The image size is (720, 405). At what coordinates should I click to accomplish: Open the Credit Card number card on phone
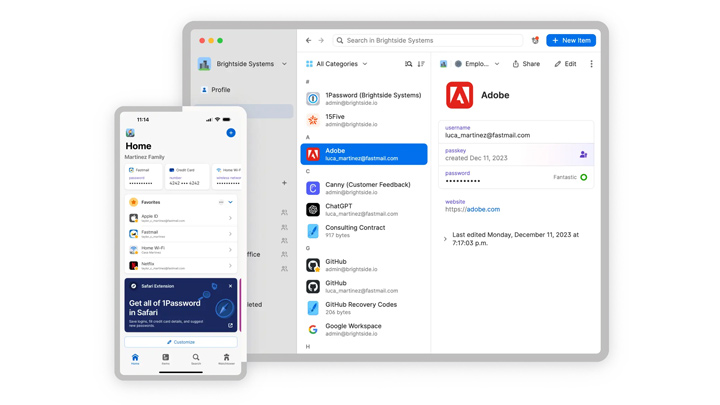186,176
